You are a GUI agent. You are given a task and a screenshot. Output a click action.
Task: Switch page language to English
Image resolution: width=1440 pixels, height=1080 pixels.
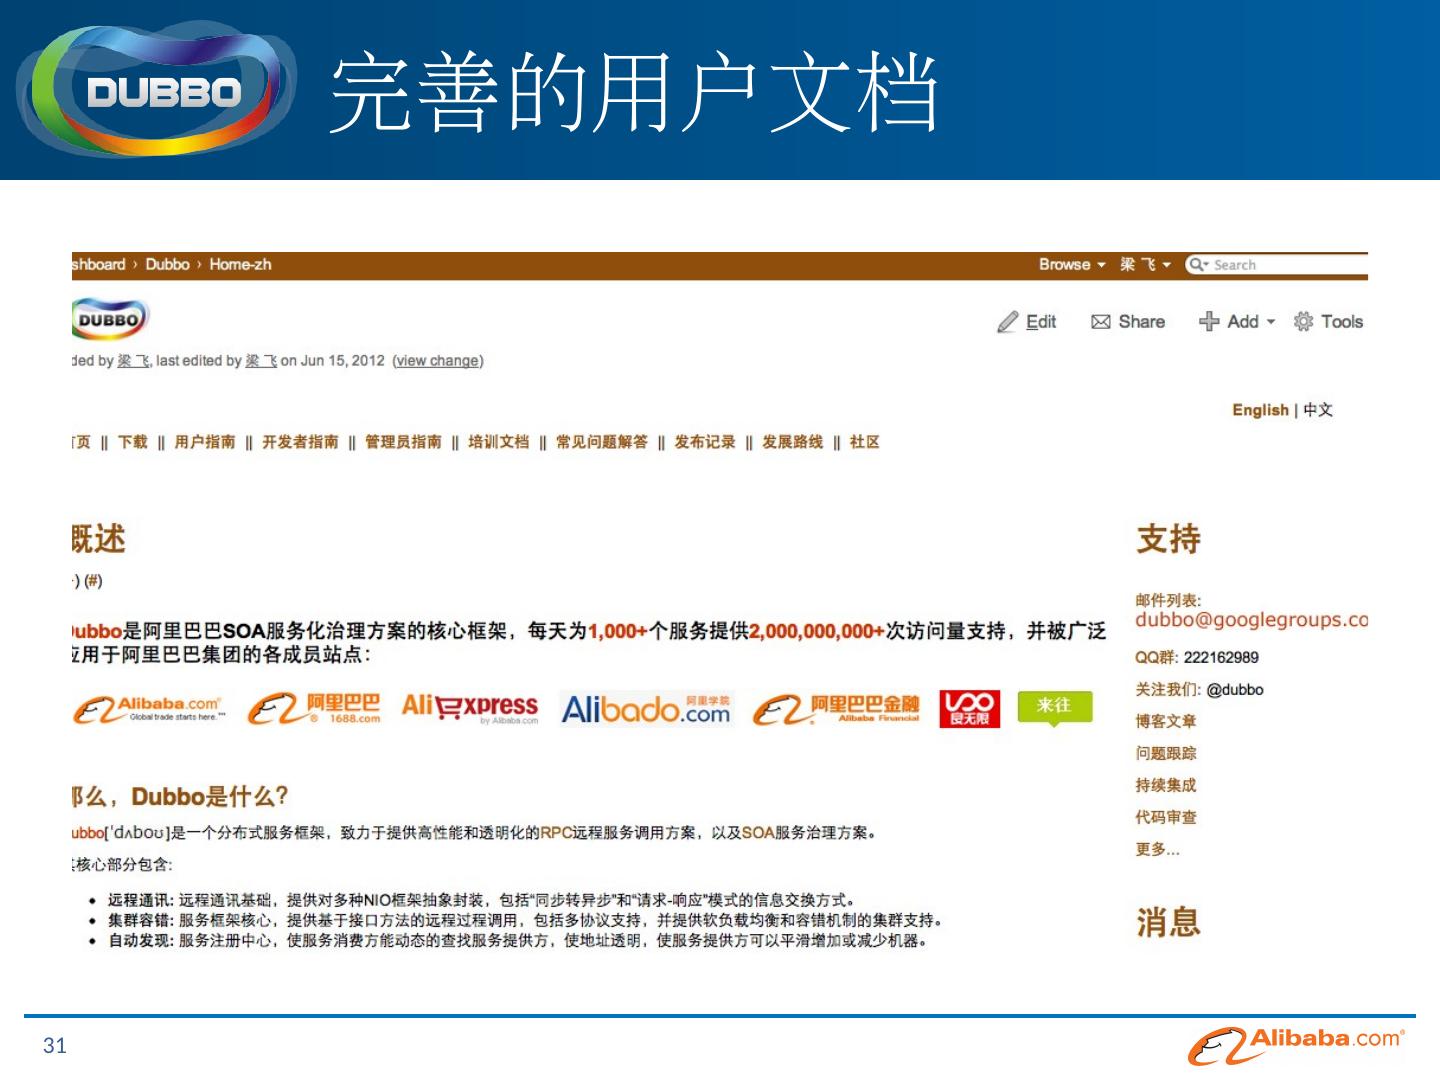click(1260, 410)
